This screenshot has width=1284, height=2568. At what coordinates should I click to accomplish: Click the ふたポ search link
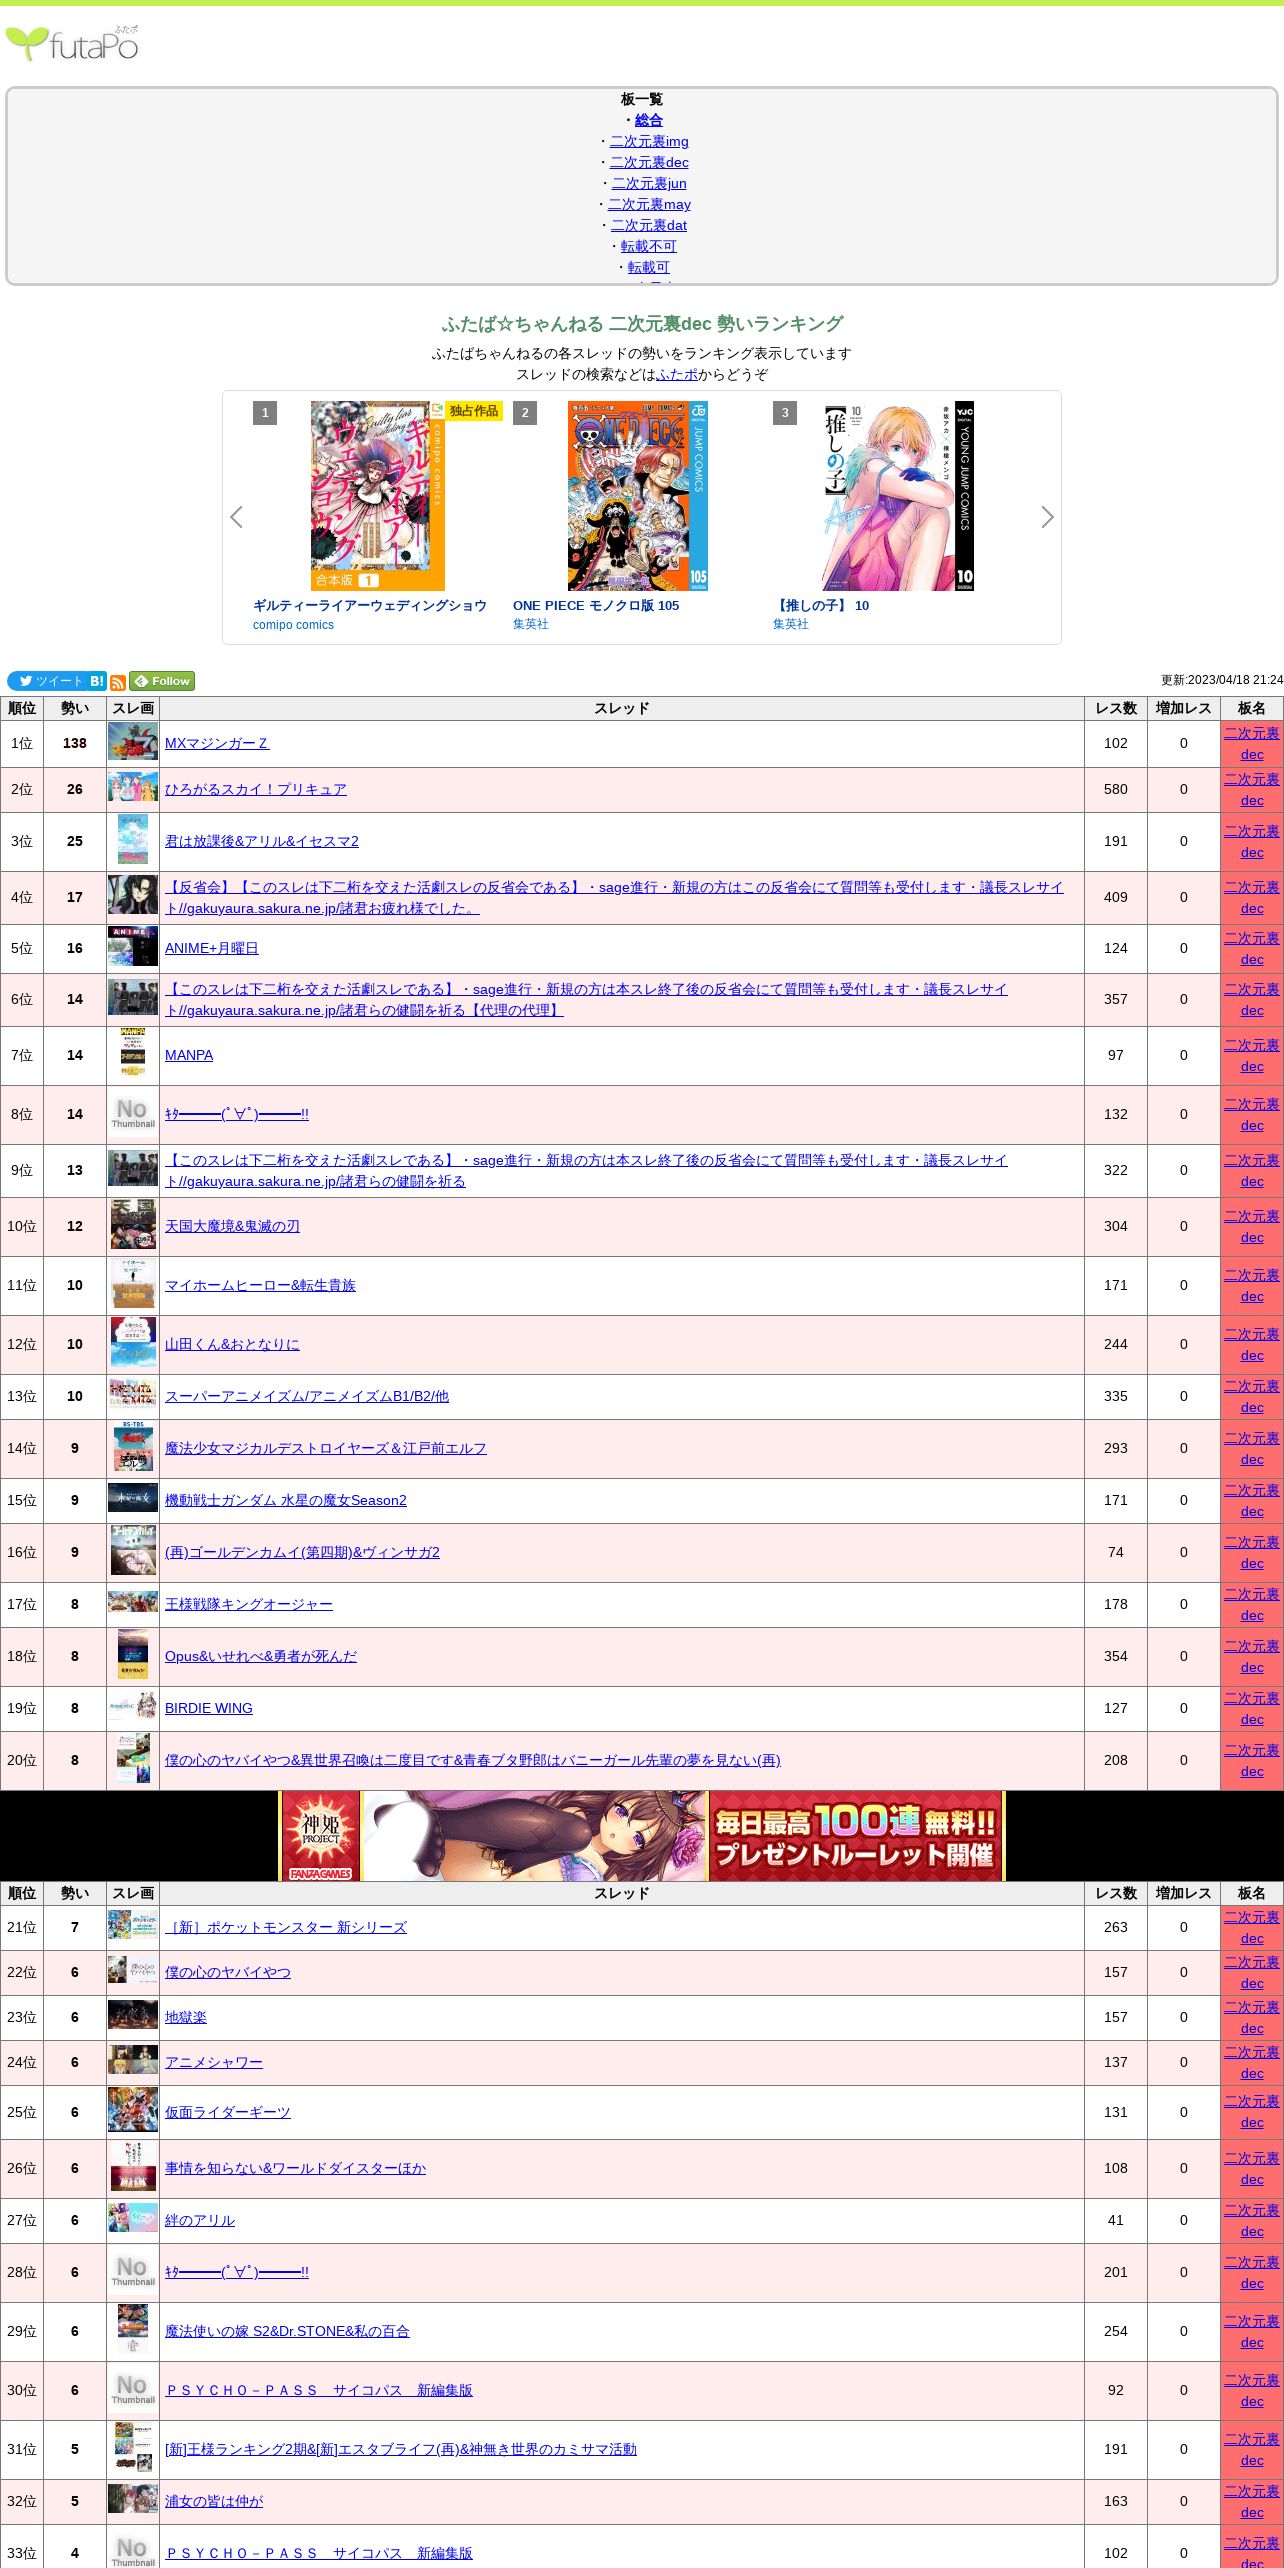[677, 374]
